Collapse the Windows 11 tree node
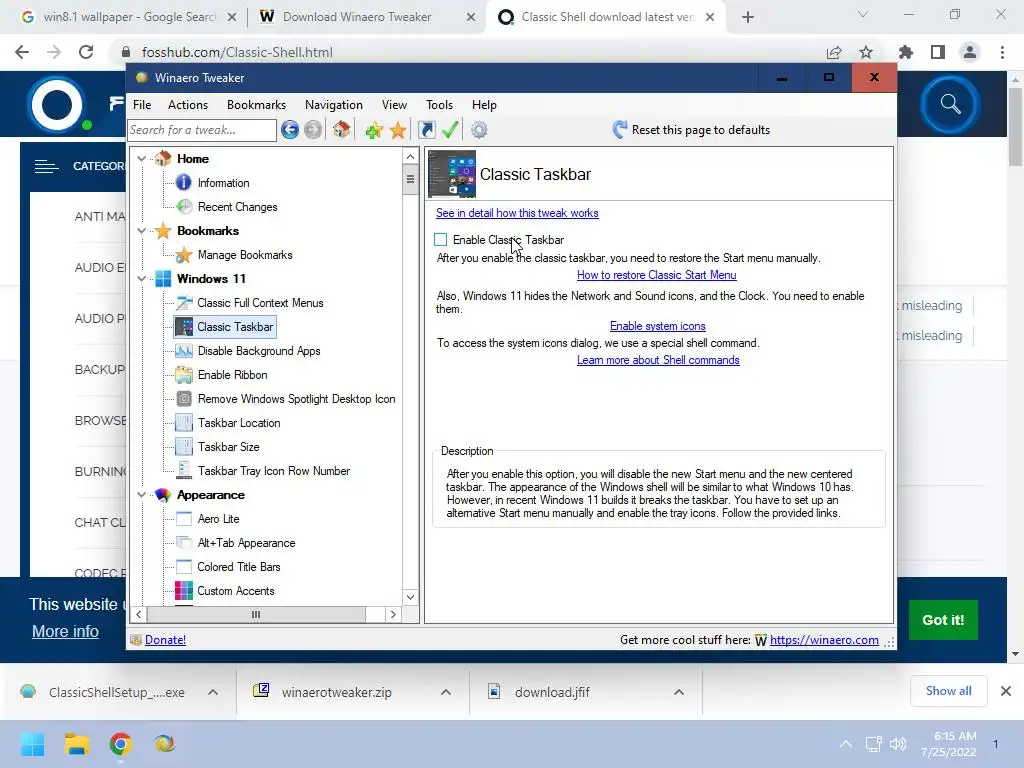 tap(141, 279)
